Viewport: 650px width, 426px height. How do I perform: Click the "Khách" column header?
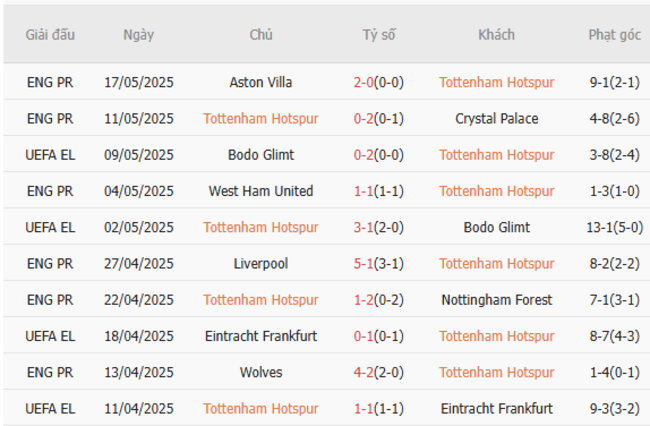coord(496,35)
